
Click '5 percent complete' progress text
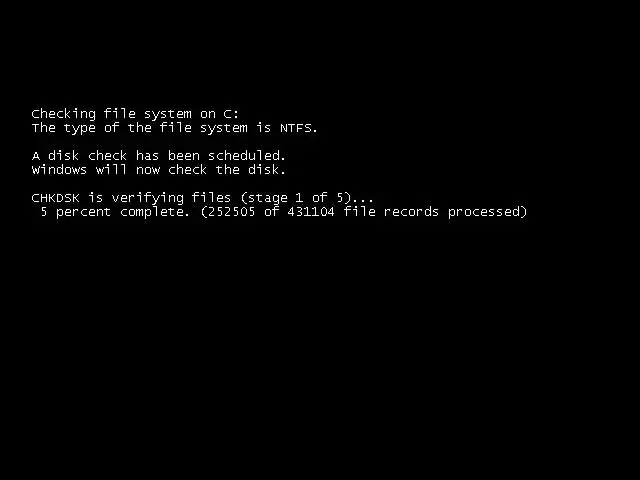pyautogui.click(x=115, y=212)
